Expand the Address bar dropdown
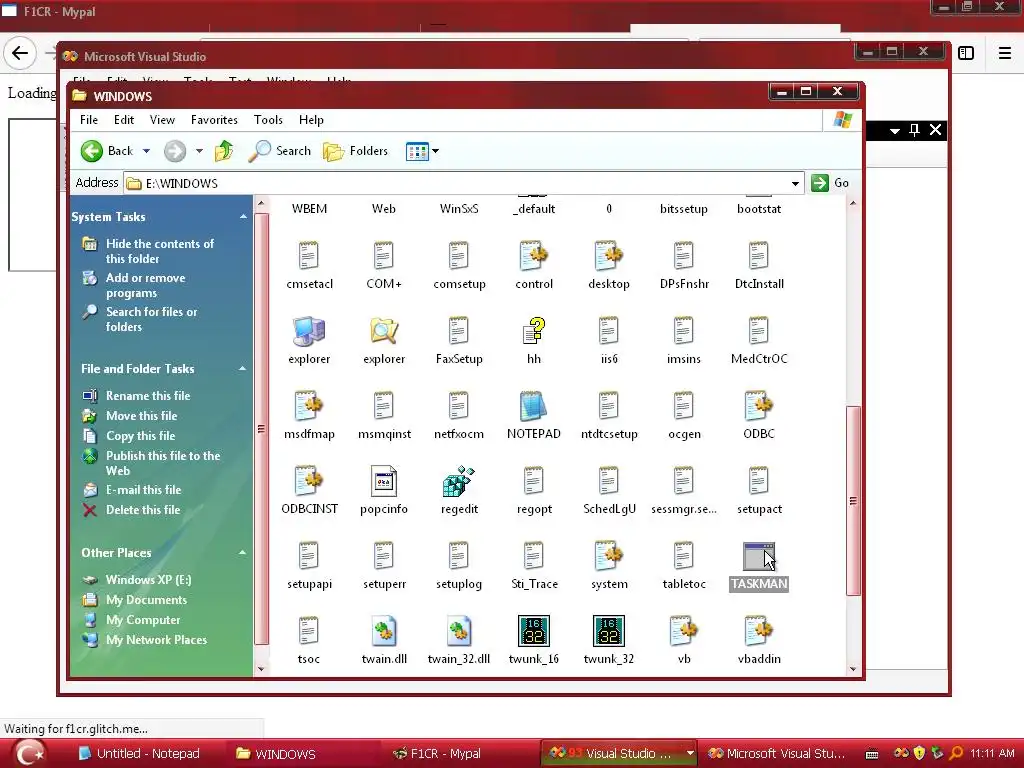 tap(795, 184)
